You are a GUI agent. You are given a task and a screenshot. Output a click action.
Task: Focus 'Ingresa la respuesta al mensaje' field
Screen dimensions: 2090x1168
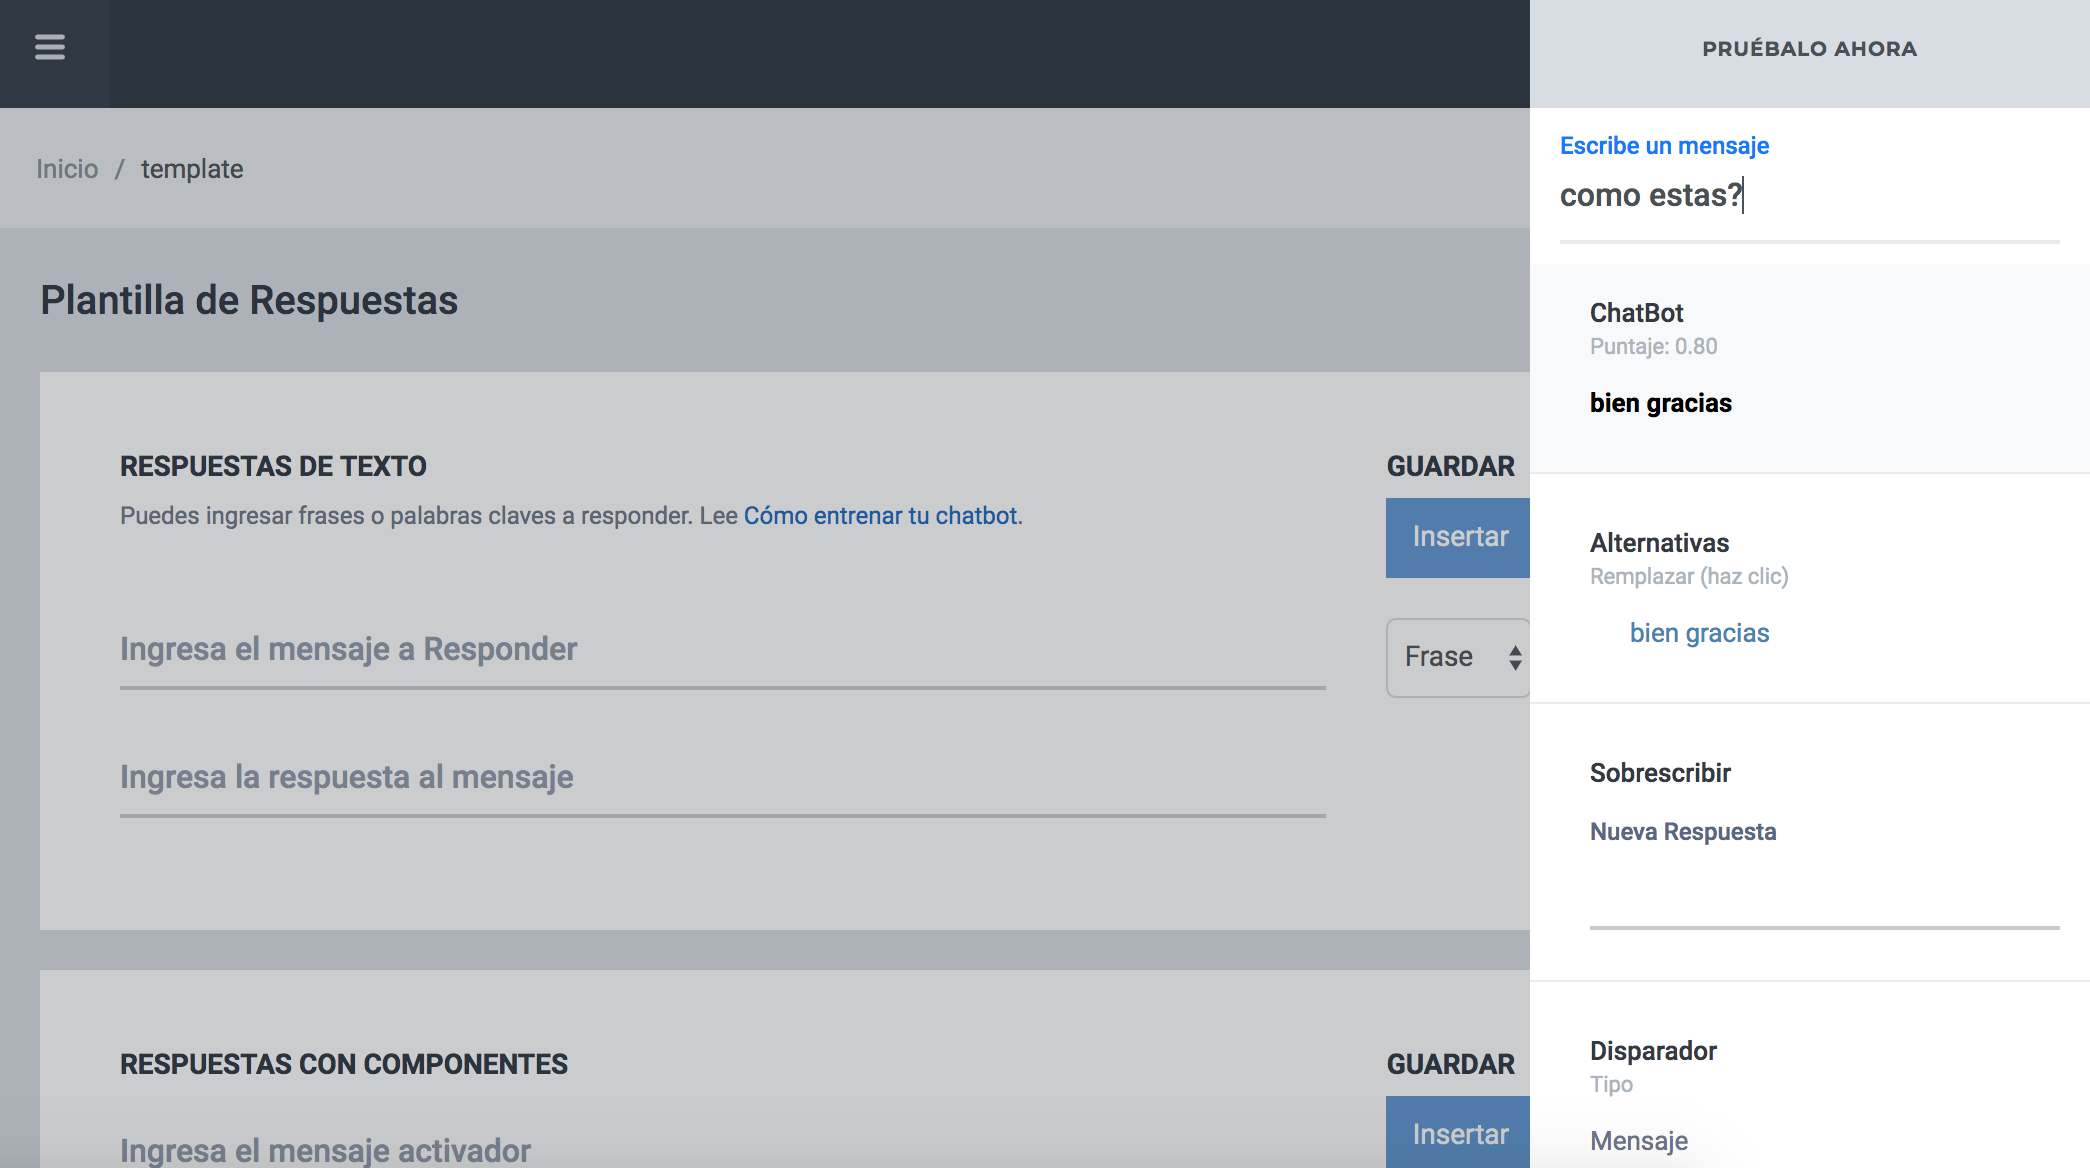point(723,779)
